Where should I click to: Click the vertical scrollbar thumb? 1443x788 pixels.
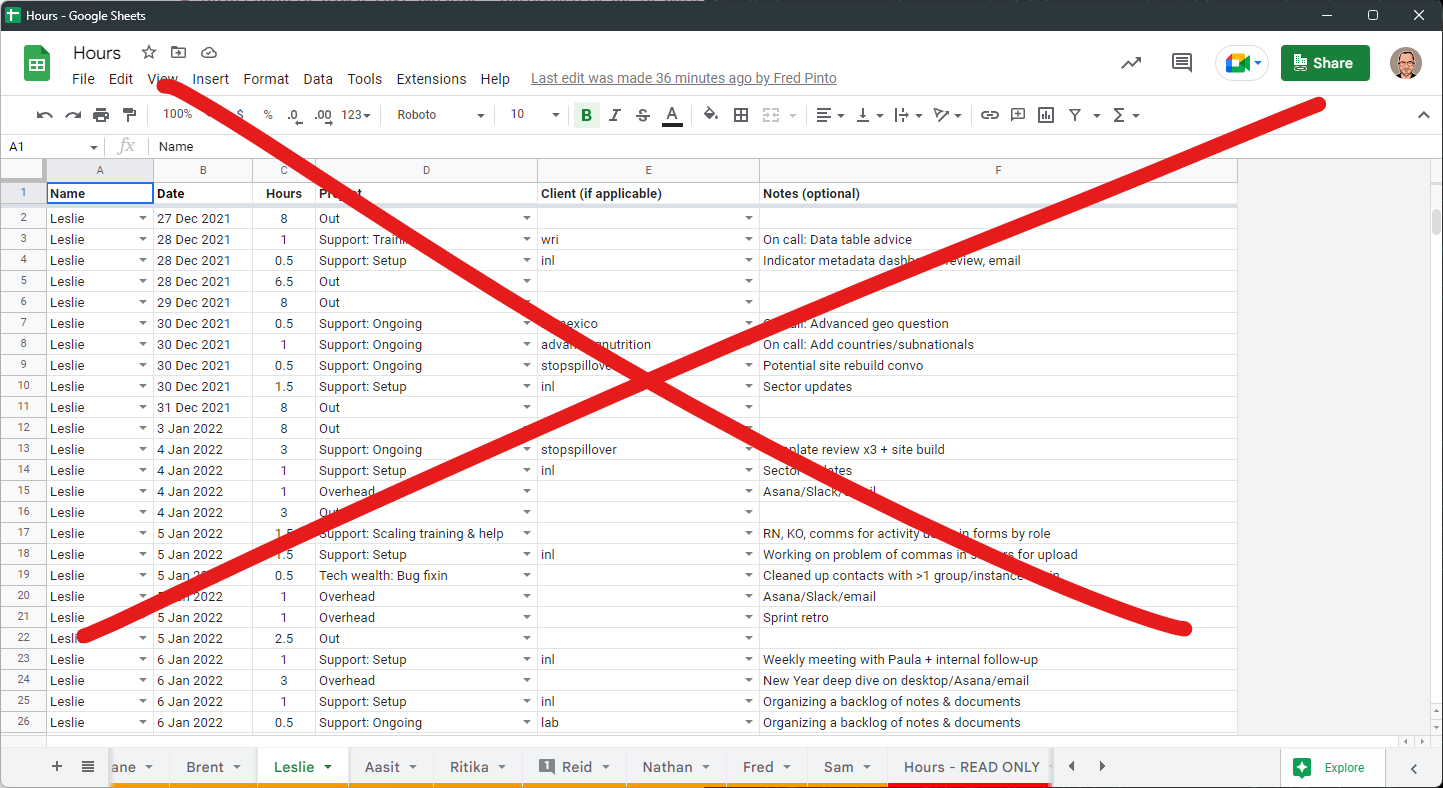[x=1436, y=221]
